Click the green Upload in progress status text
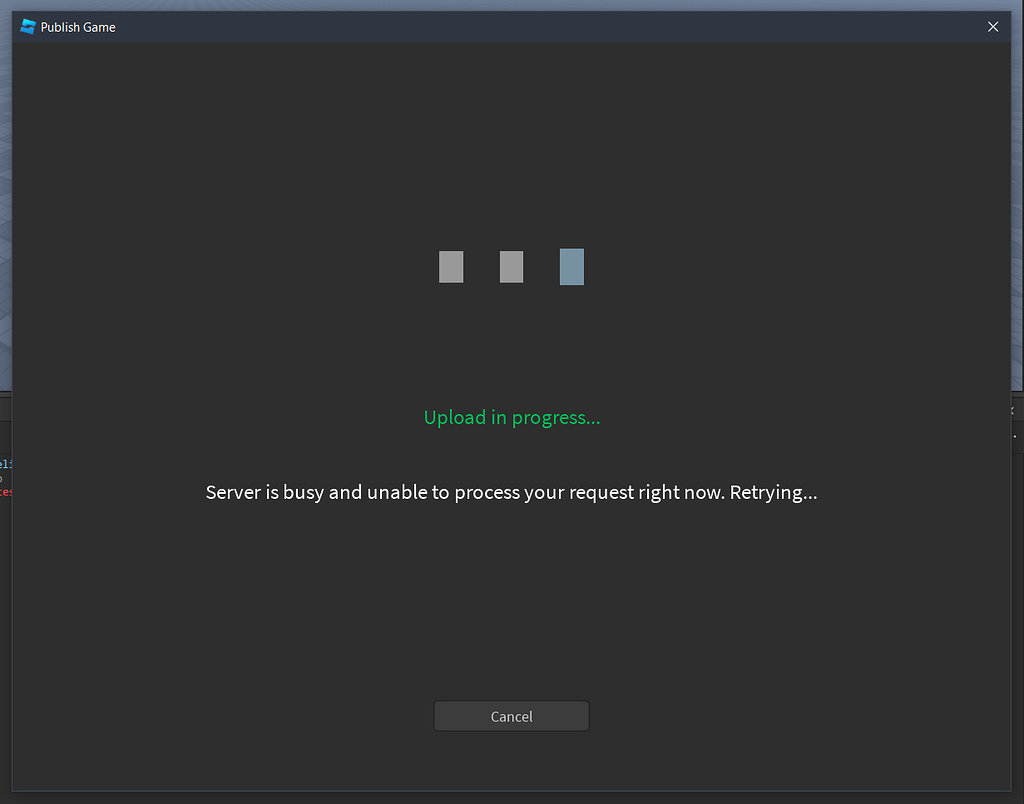Screen dimensions: 1024x804 click(511, 417)
